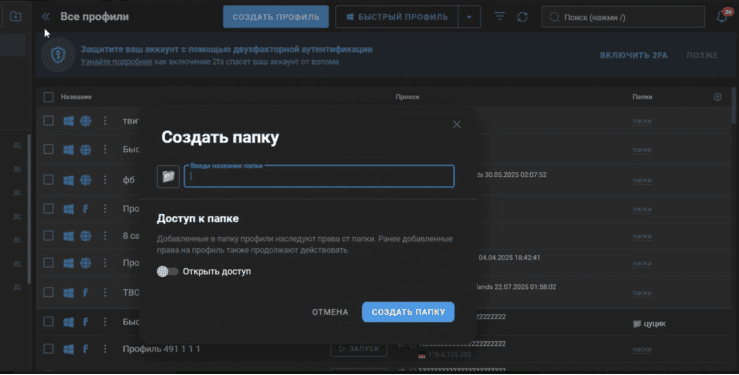Click the папки link in Профиль 491 row
This screenshot has width=739, height=375.
pyautogui.click(x=642, y=350)
